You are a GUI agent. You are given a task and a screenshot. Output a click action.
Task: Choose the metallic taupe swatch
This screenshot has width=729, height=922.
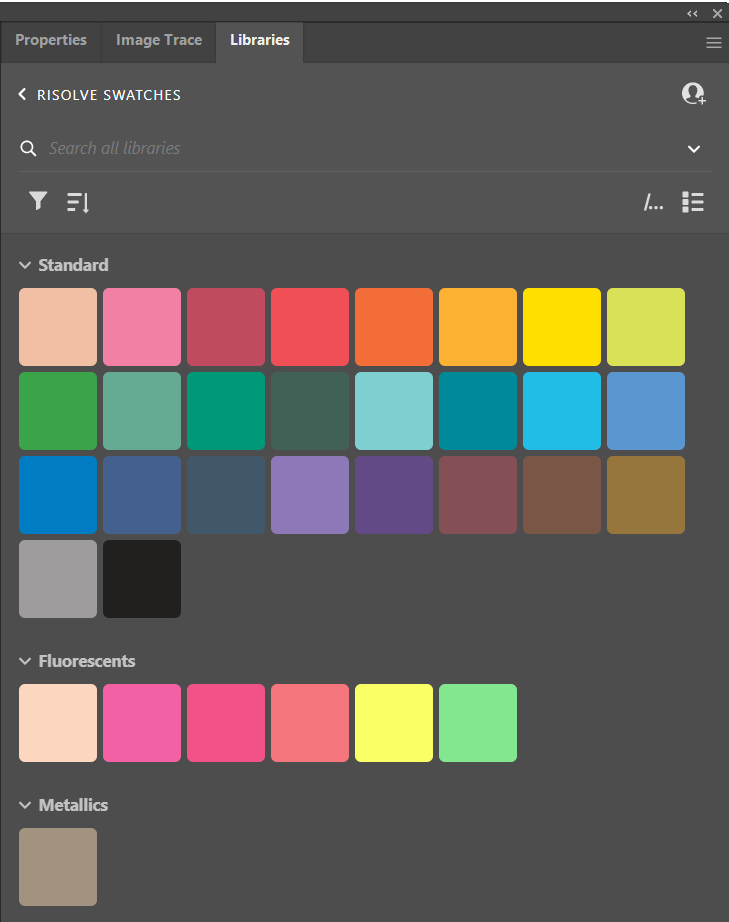pos(58,867)
